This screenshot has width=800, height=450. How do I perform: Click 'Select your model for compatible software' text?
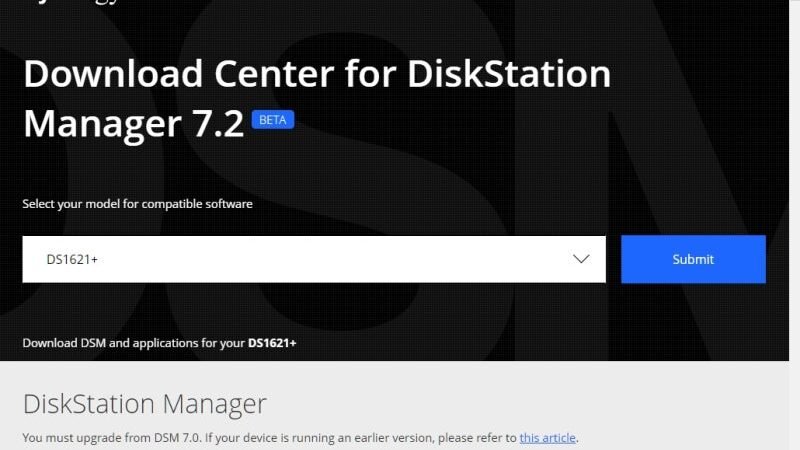point(137,204)
